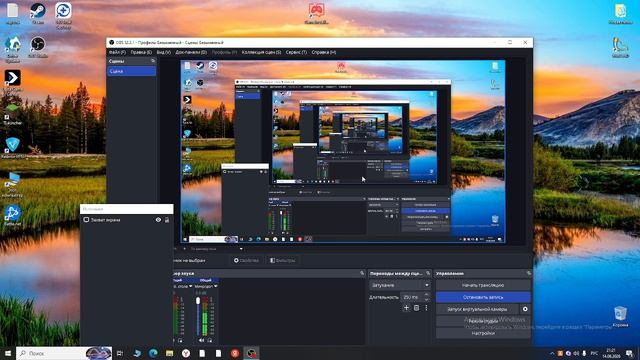Open the OBS Studio desktop shortcut
This screenshot has height=360, width=640.
38,47
